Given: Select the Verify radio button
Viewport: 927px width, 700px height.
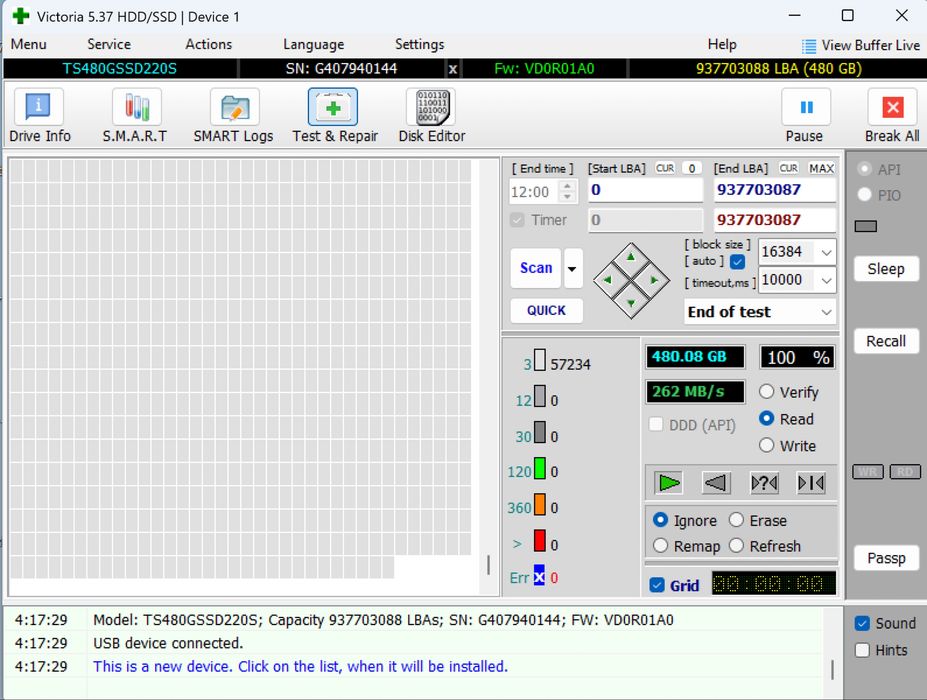Looking at the screenshot, I should click(x=766, y=391).
